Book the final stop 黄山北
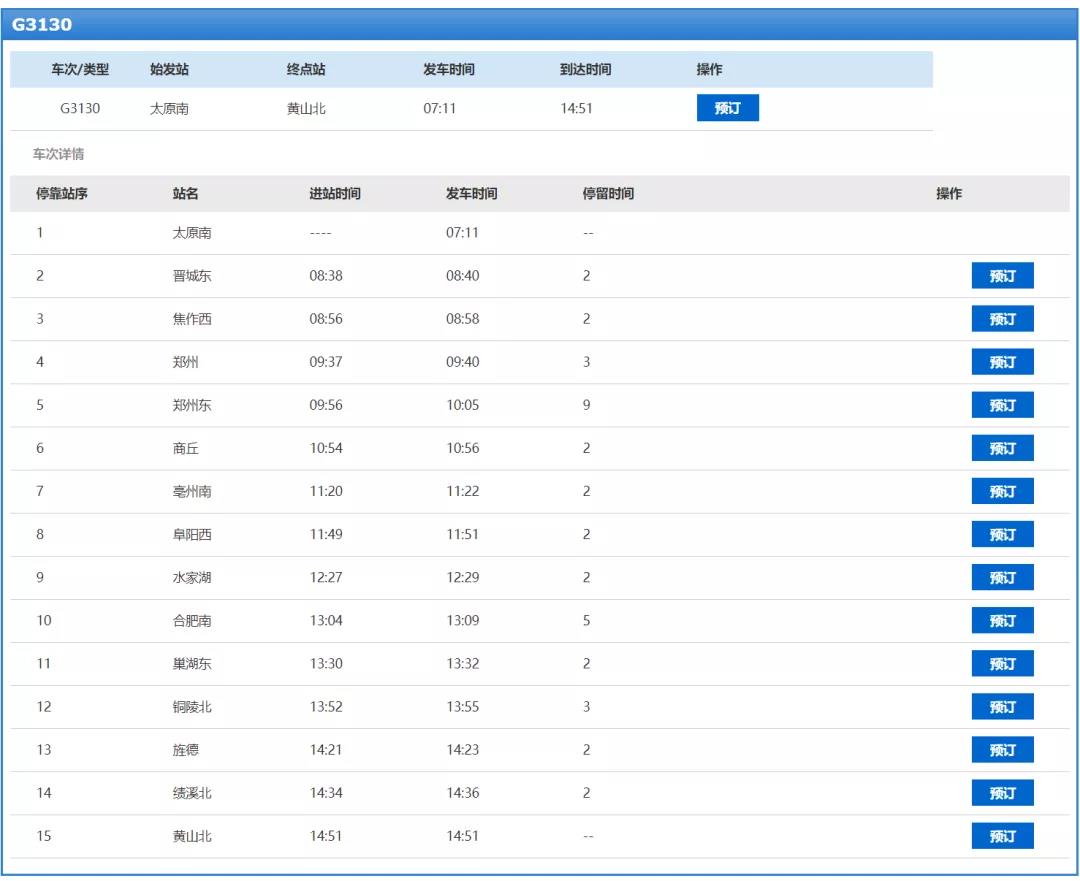The width and height of the screenshot is (1080, 881). pos(1002,836)
